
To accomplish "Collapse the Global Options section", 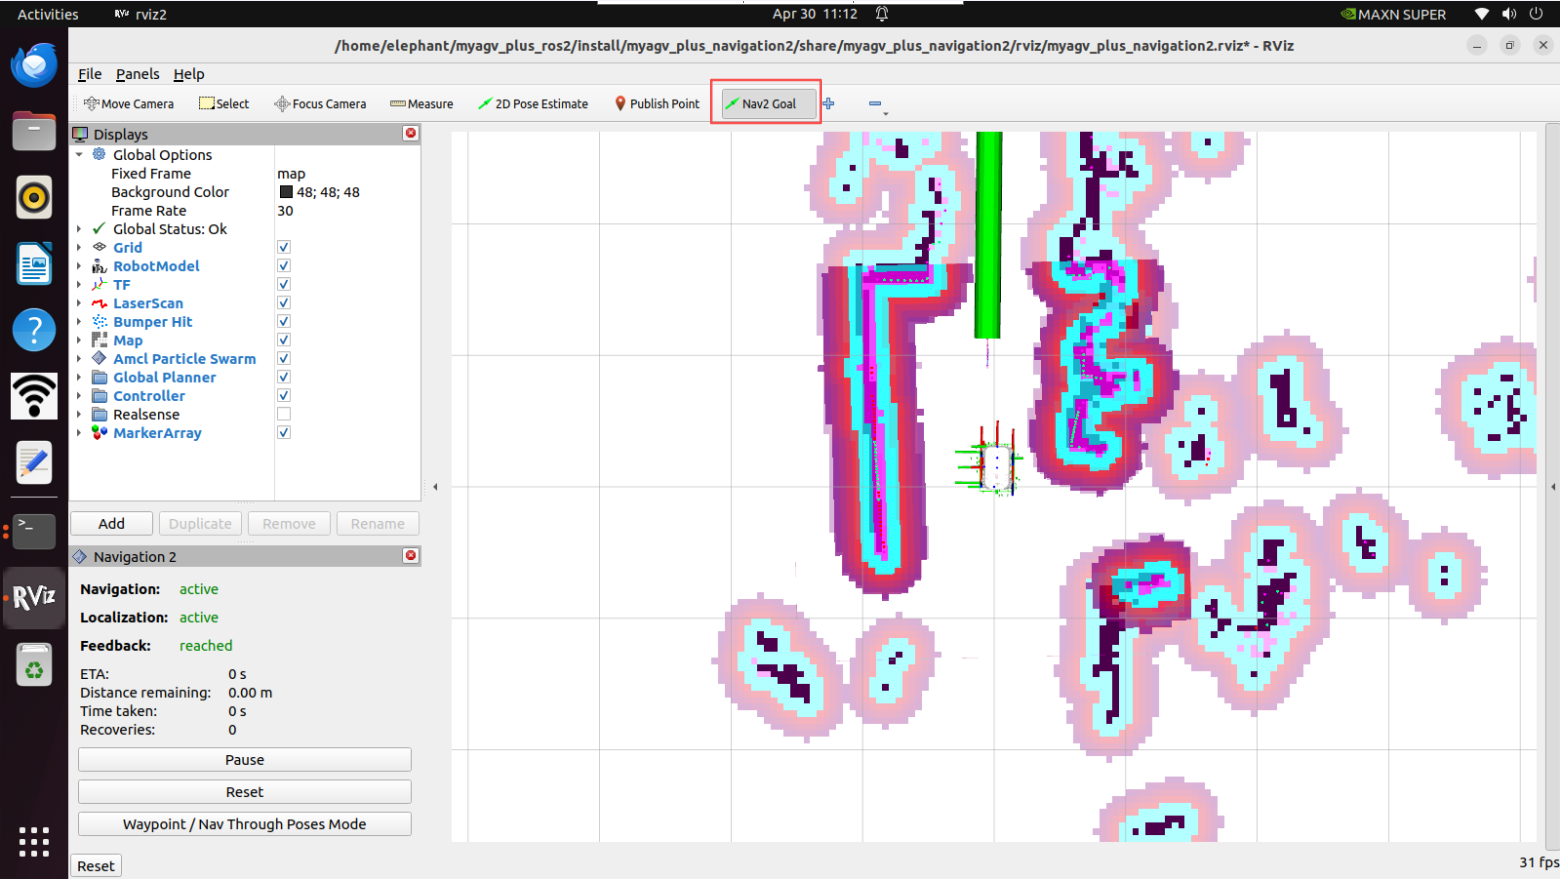I will [79, 155].
